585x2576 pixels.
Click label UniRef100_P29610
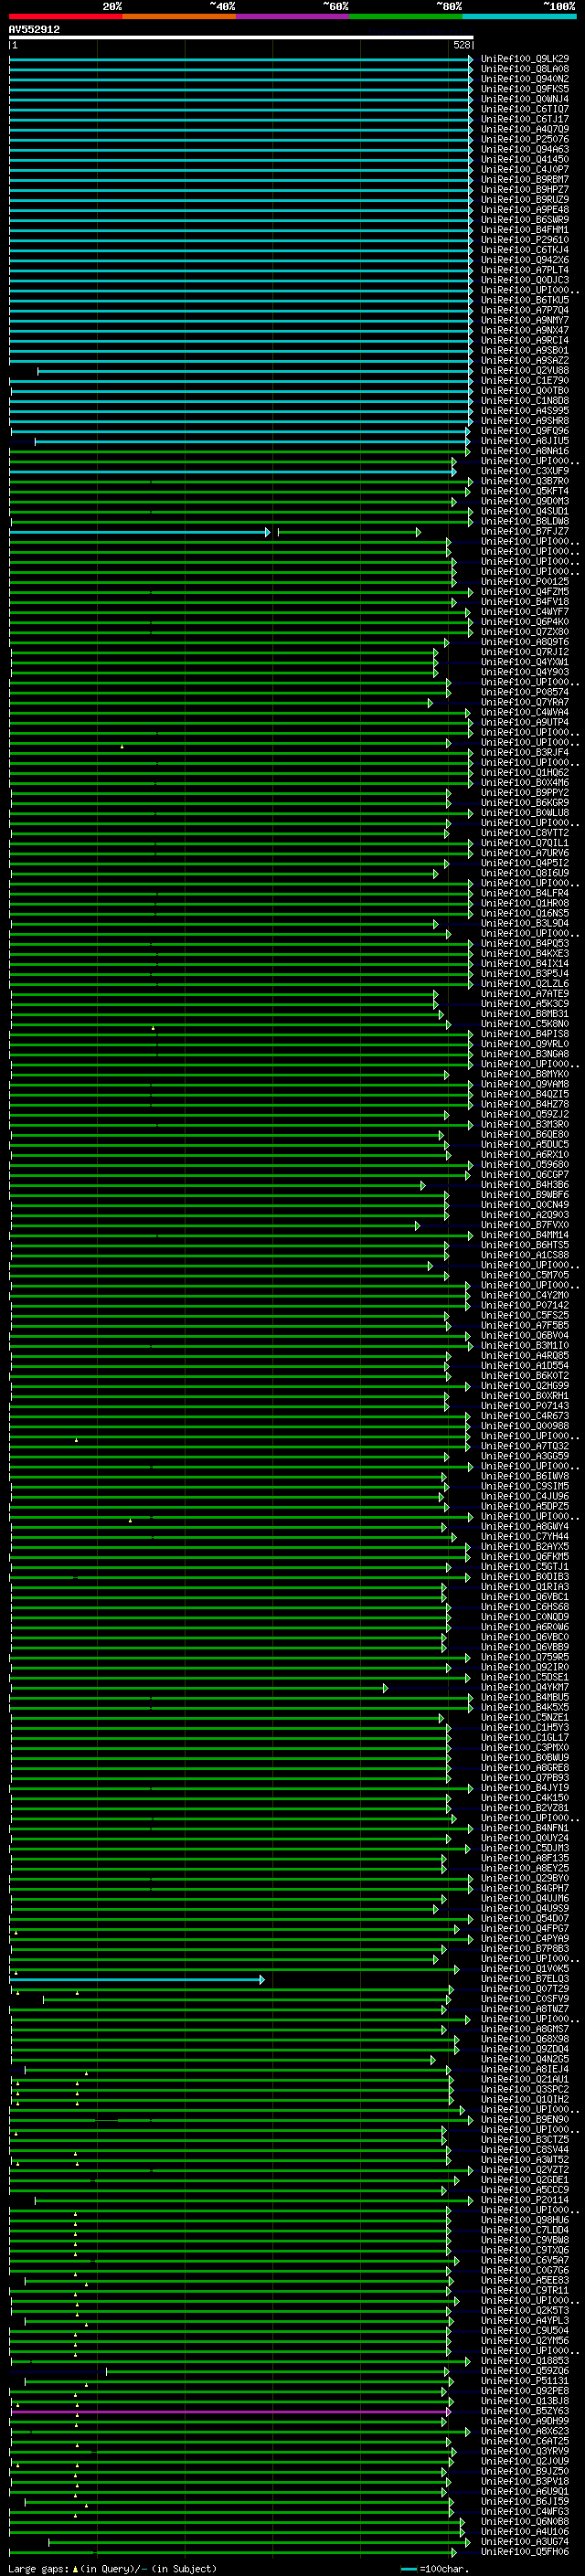pos(525,240)
